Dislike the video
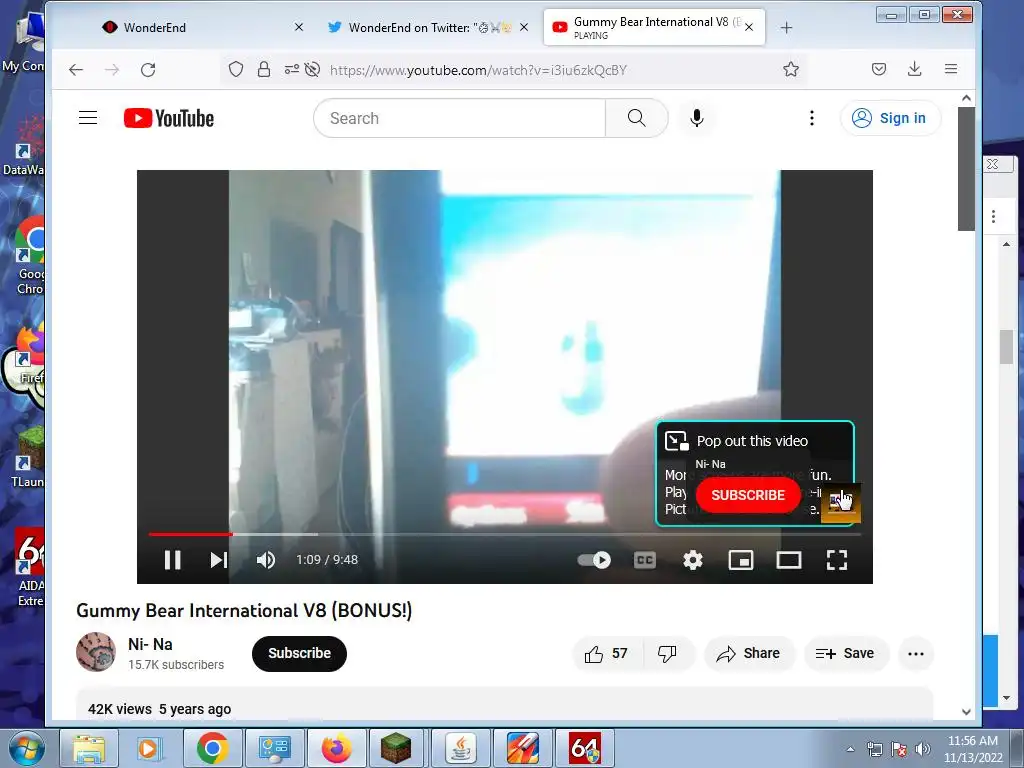Image resolution: width=1024 pixels, height=768 pixels. pyautogui.click(x=667, y=654)
